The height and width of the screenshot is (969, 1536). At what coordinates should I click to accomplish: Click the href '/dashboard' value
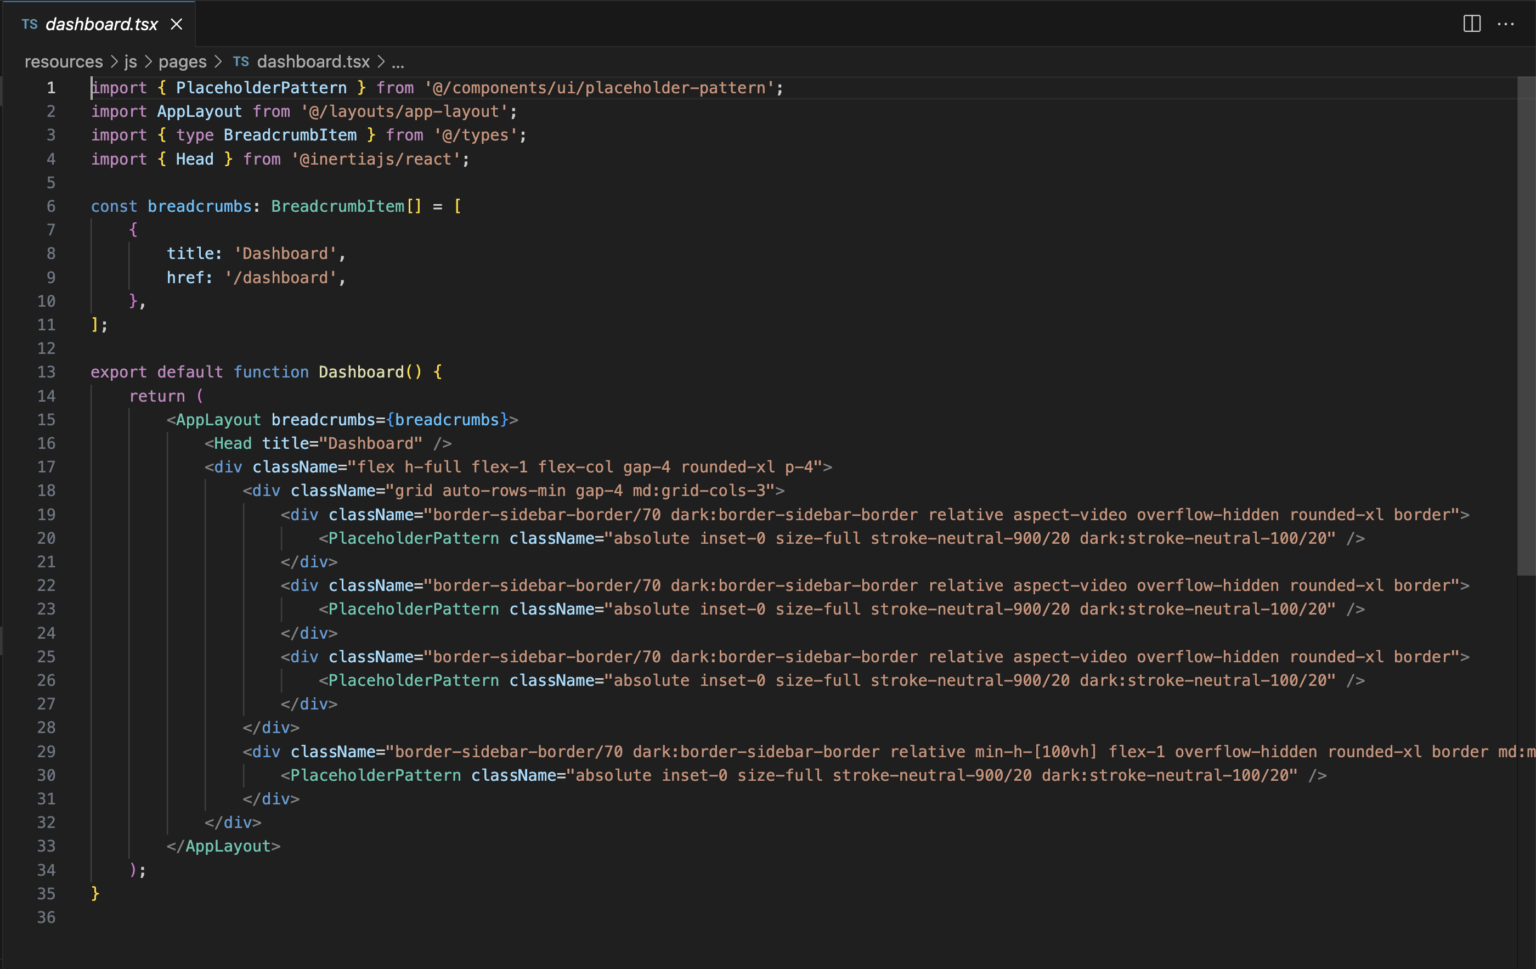pos(283,277)
